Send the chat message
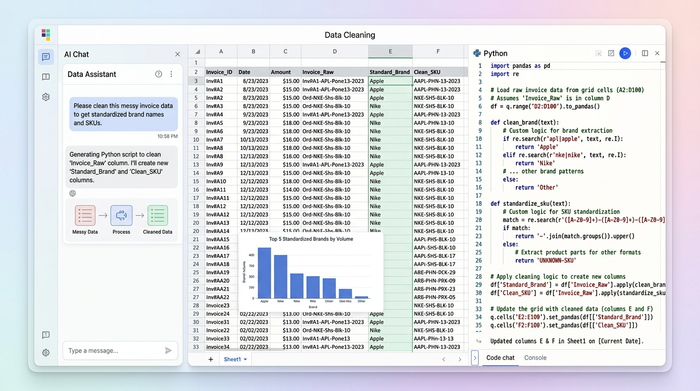Viewport: 700px width, 391px height. coord(168,350)
